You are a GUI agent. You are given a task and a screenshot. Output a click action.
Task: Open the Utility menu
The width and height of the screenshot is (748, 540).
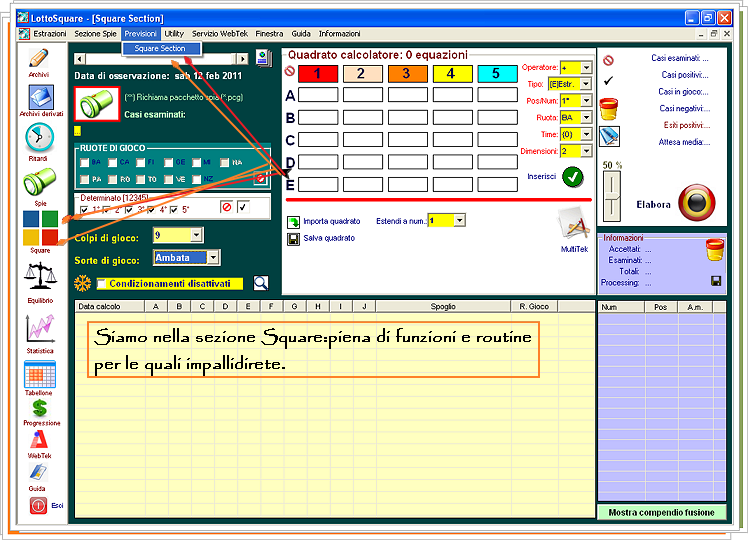click(174, 34)
